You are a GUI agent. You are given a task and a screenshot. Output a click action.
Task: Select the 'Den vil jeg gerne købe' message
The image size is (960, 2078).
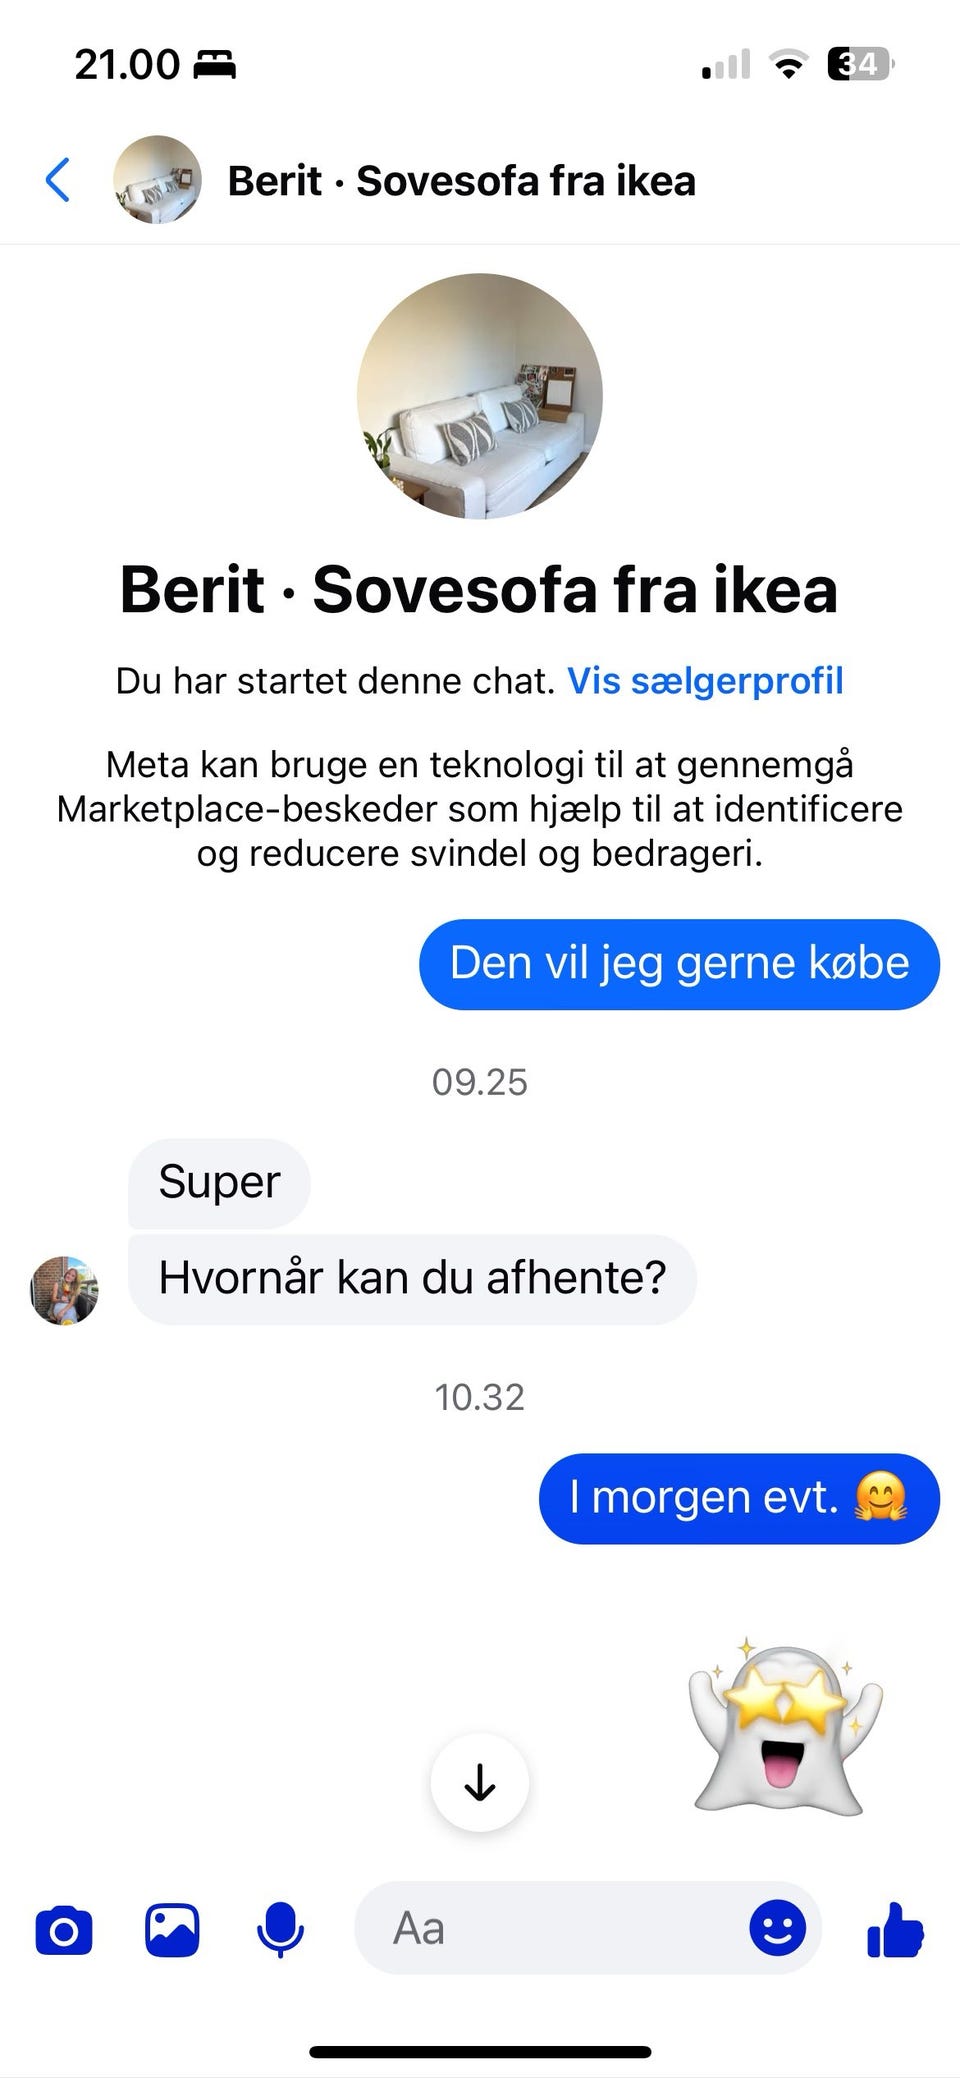pos(679,964)
